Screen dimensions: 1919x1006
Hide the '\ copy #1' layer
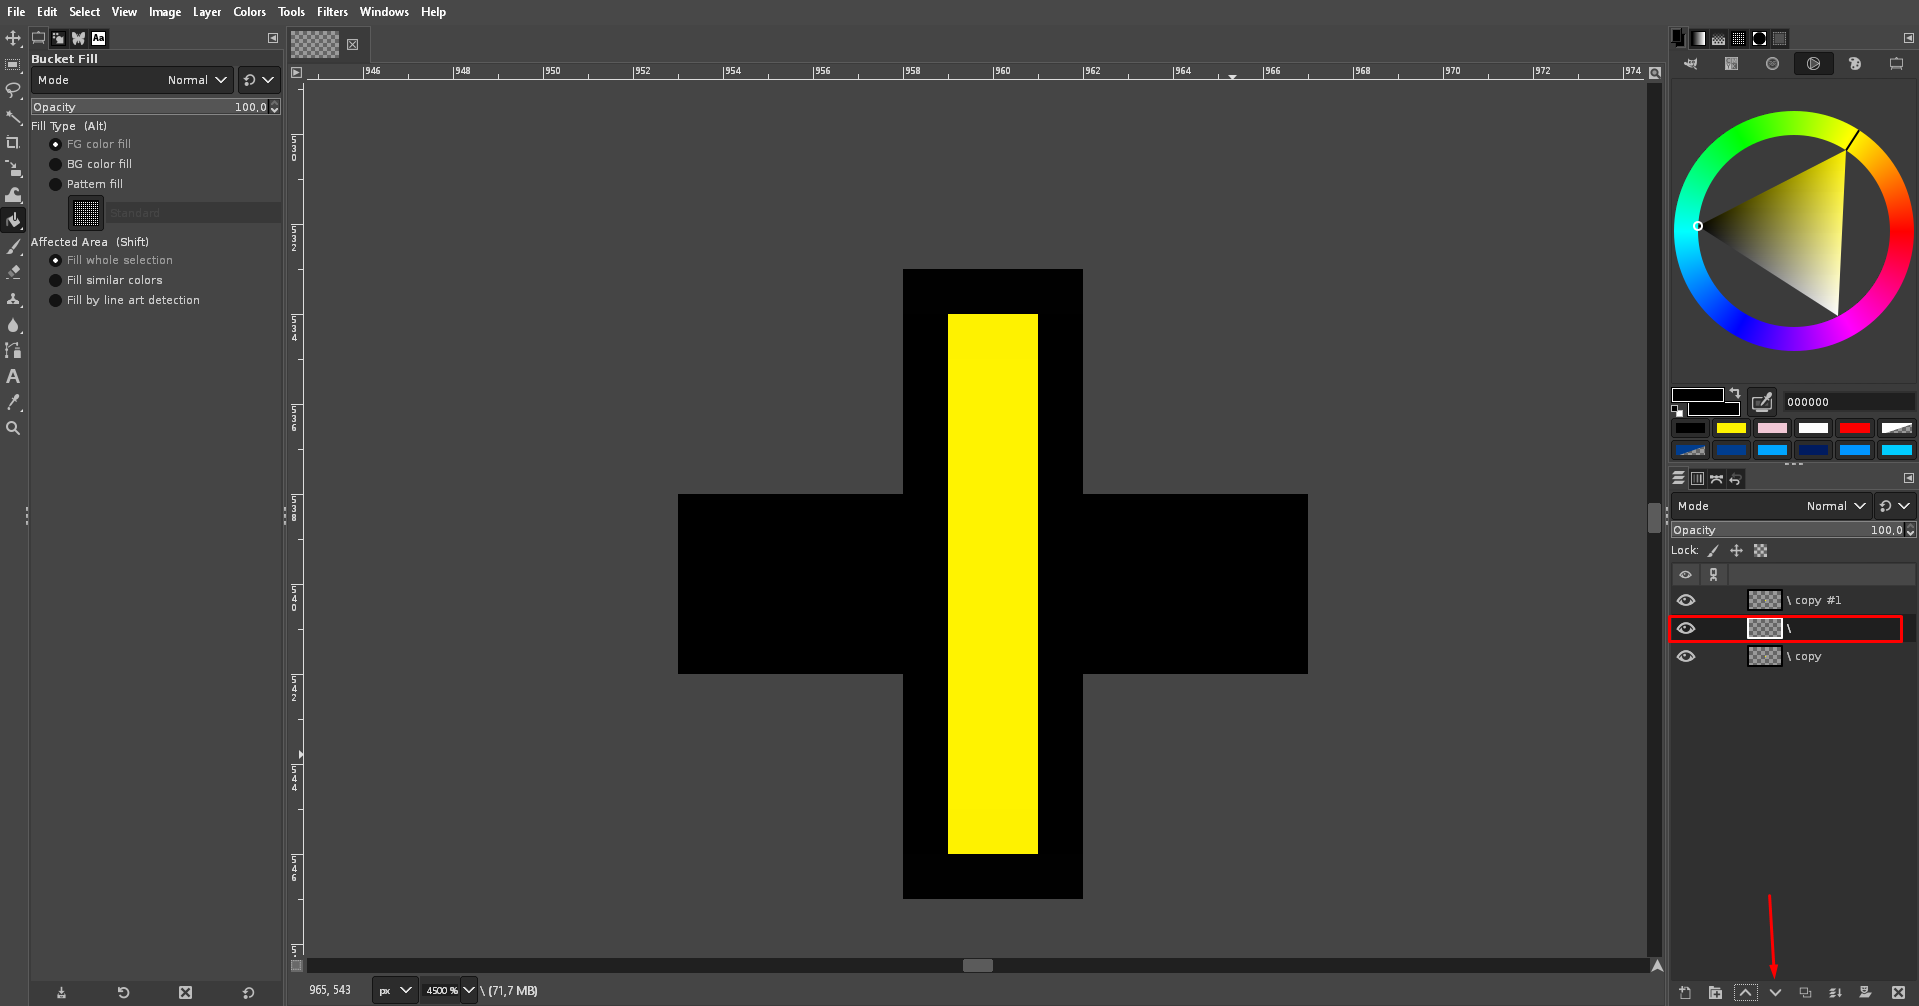1686,600
